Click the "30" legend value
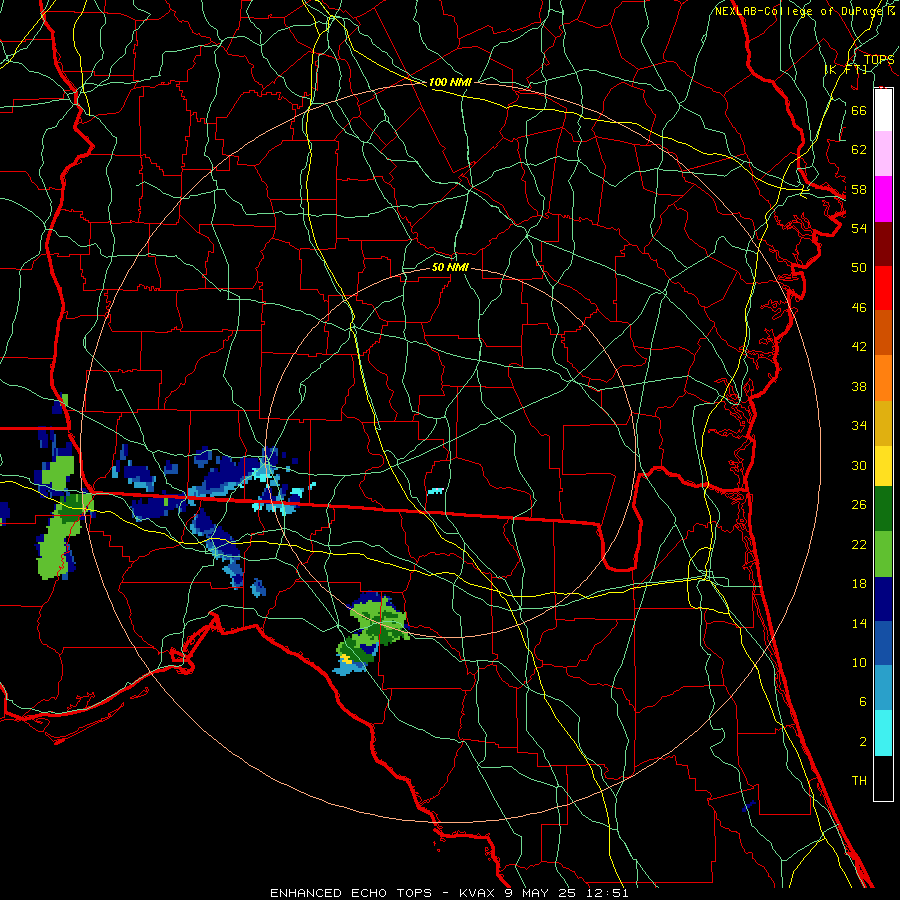 tap(859, 465)
